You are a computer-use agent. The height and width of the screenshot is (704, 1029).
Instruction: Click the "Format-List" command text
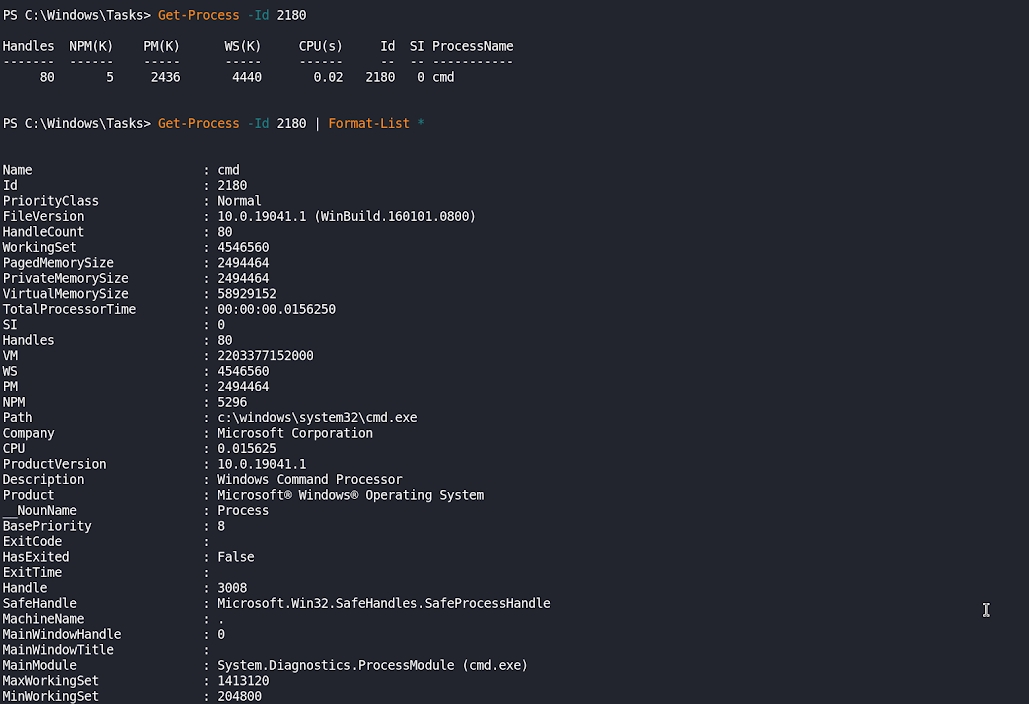tap(369, 123)
